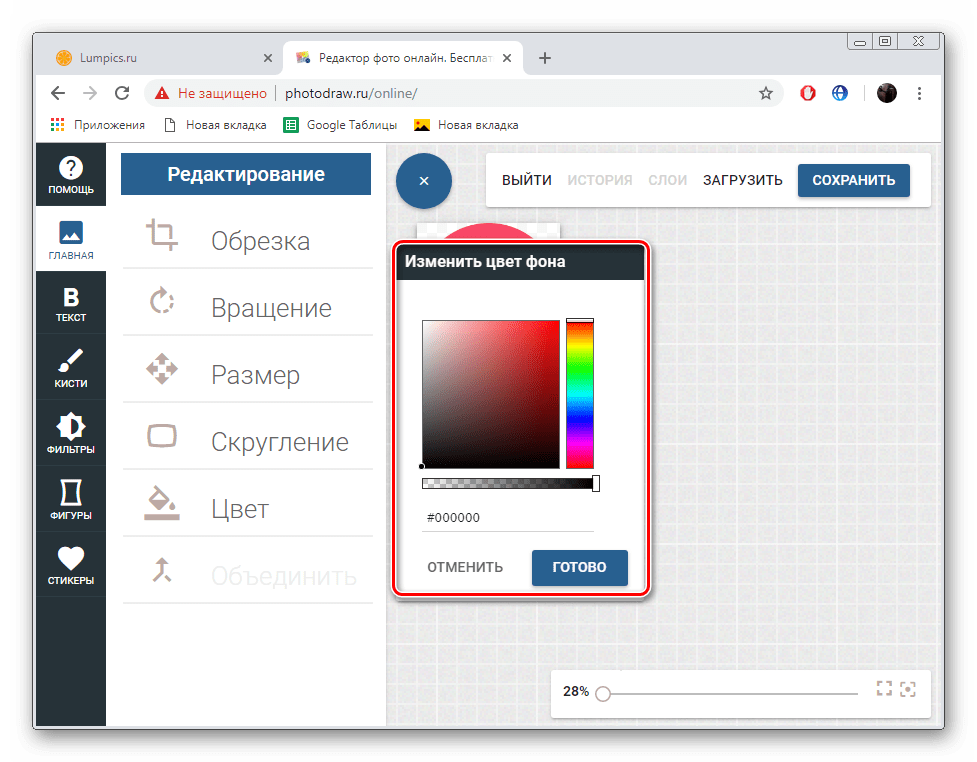Cancel color change with ОТМЕНИТЬ
Viewport: 977px width, 762px height.
(x=465, y=567)
